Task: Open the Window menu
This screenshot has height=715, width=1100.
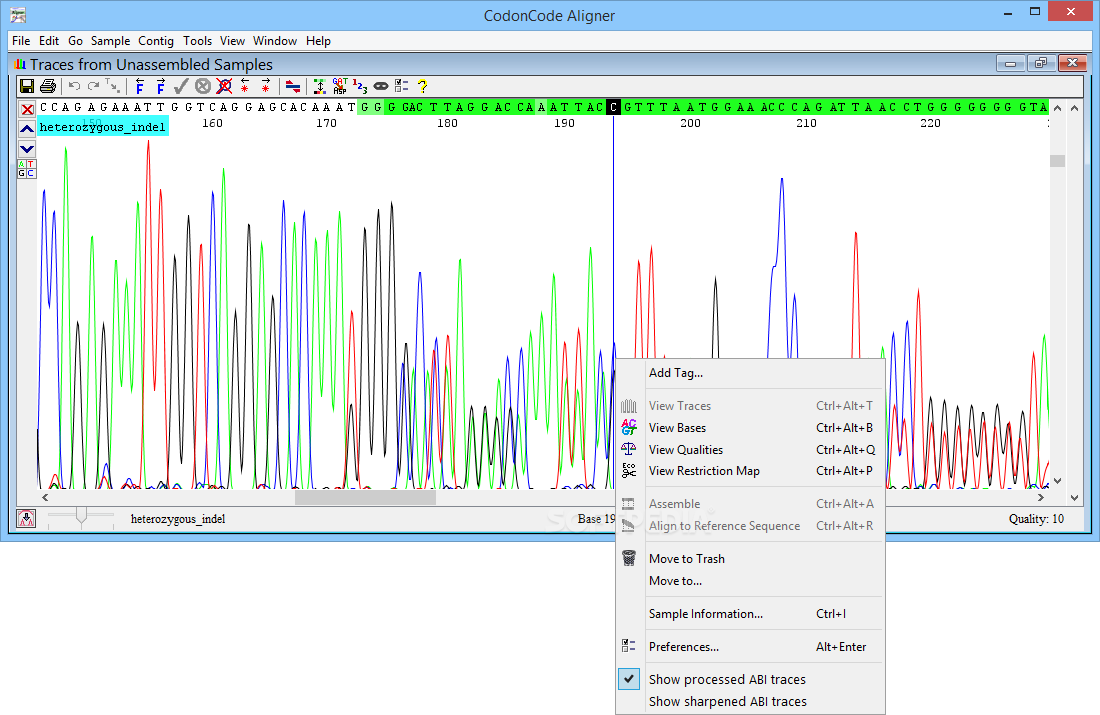Action: [275, 41]
